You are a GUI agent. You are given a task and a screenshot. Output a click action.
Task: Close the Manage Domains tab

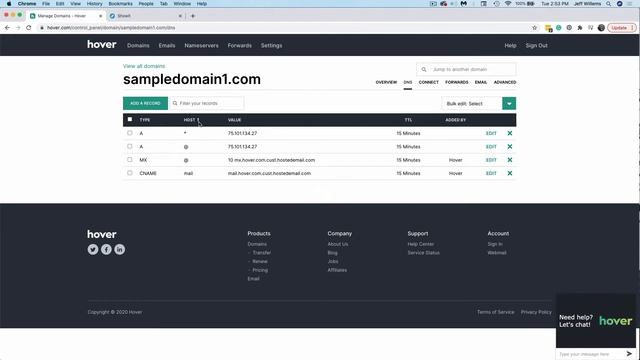click(100, 16)
